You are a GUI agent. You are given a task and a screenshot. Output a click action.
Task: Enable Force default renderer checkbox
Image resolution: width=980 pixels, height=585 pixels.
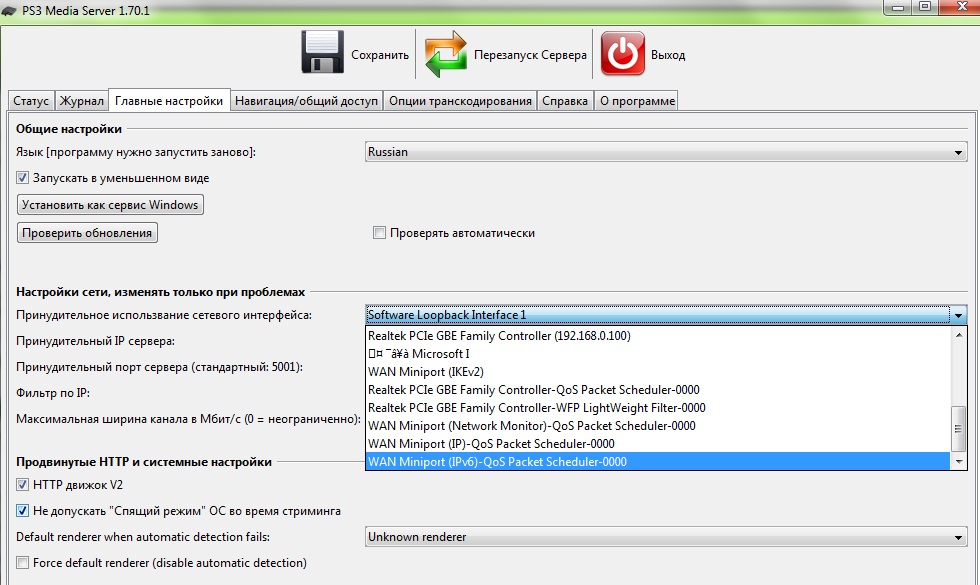[22, 562]
